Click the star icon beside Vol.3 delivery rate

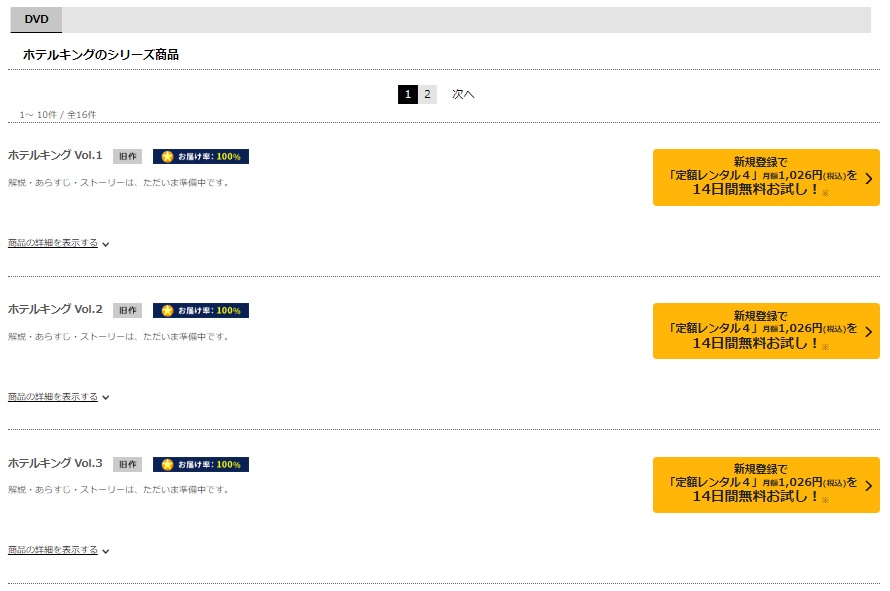point(167,464)
